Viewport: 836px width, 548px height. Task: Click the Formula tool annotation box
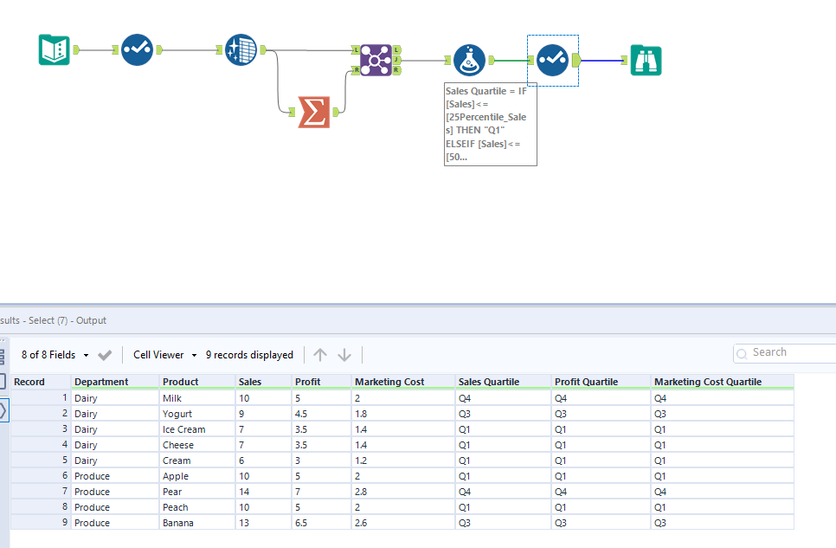point(490,124)
